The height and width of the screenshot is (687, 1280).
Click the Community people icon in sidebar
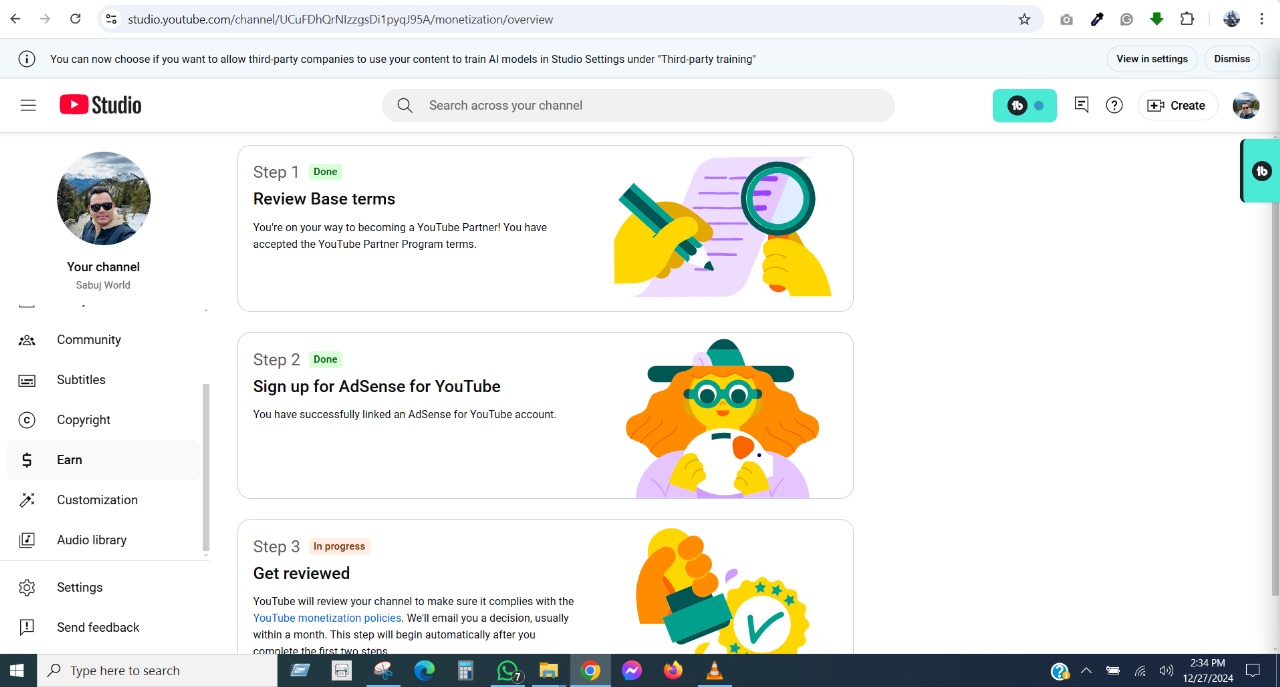point(27,340)
